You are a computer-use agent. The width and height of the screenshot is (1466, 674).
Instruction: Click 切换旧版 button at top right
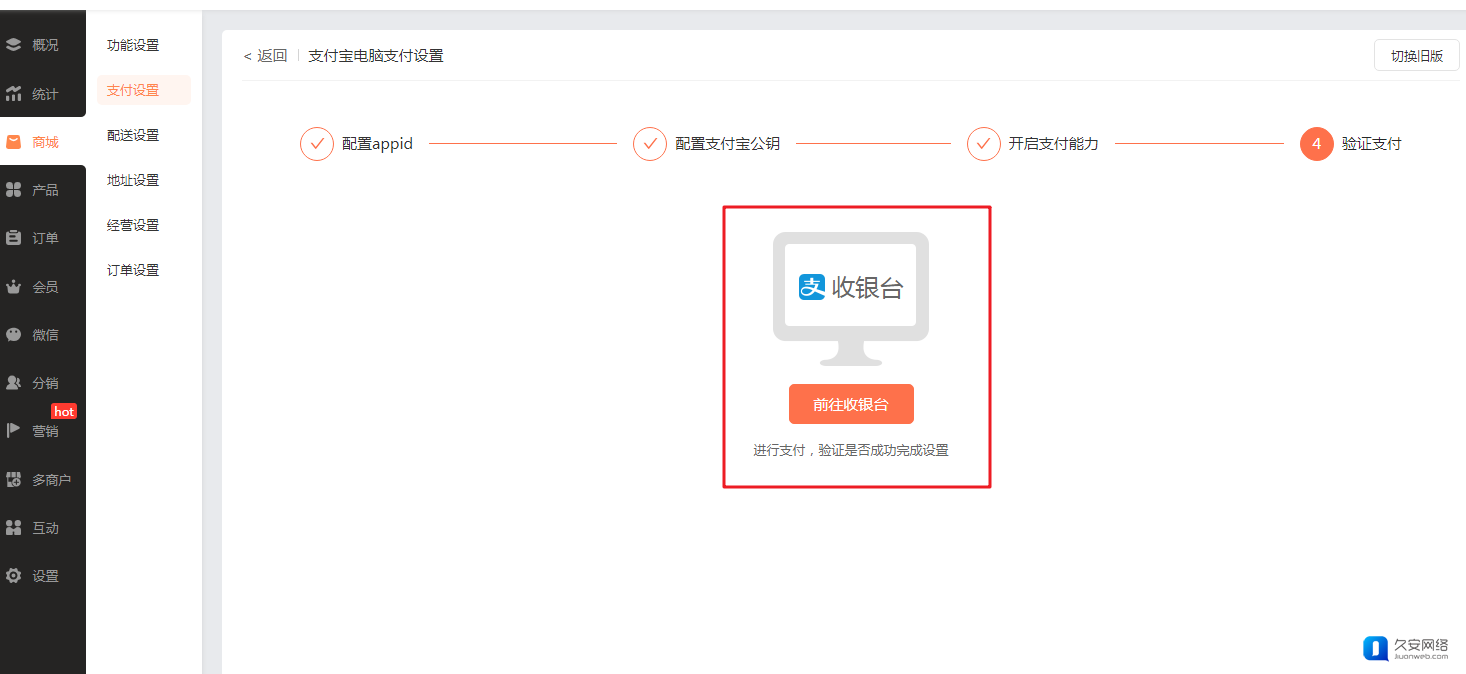coord(1416,56)
